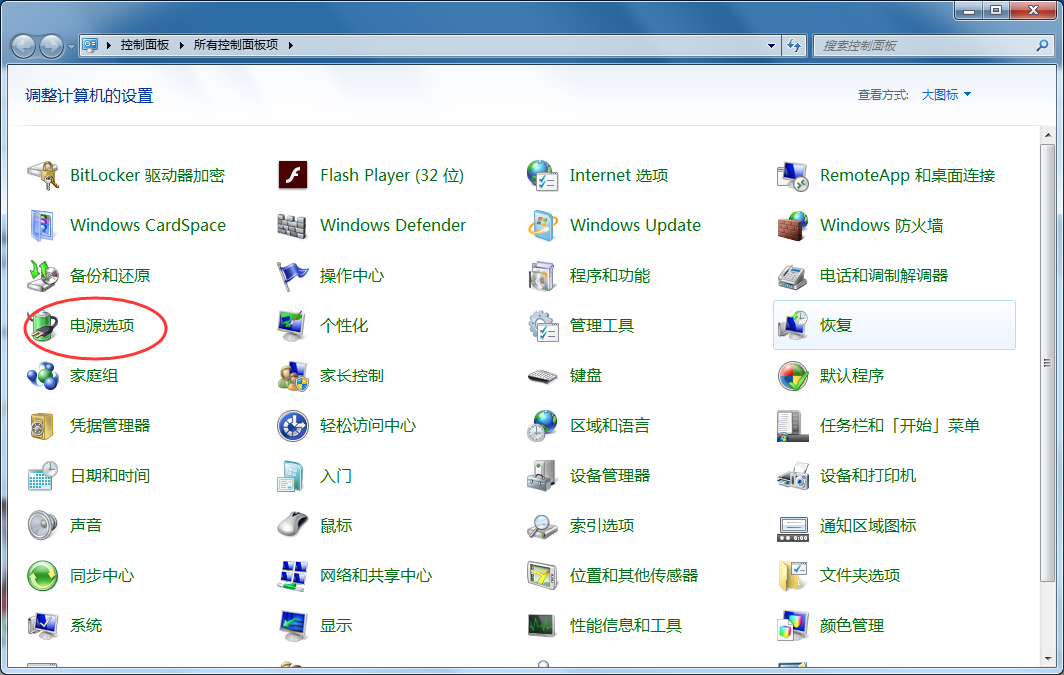The height and width of the screenshot is (675, 1064).
Task: Launch the Flash Player (32 位) icon
Action: (x=293, y=175)
